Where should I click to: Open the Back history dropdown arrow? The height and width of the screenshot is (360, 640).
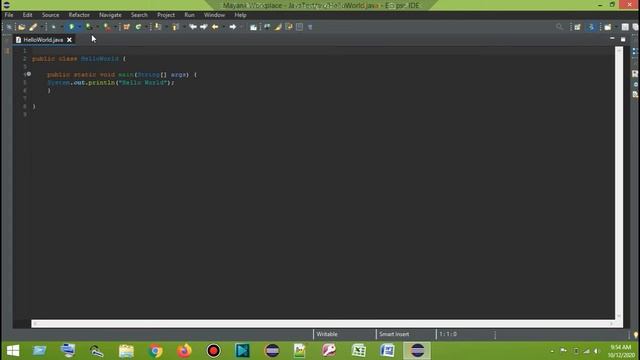[x=223, y=27]
